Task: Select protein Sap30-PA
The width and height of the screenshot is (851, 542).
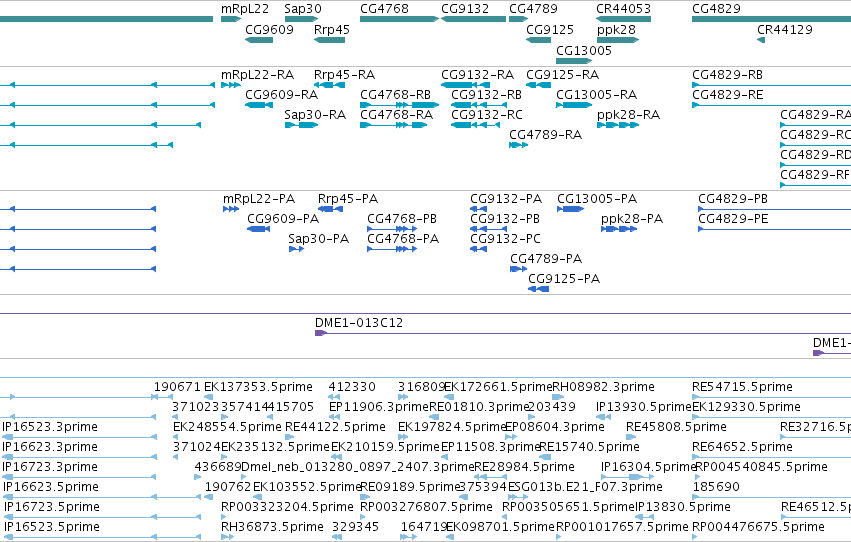Action: (x=296, y=249)
